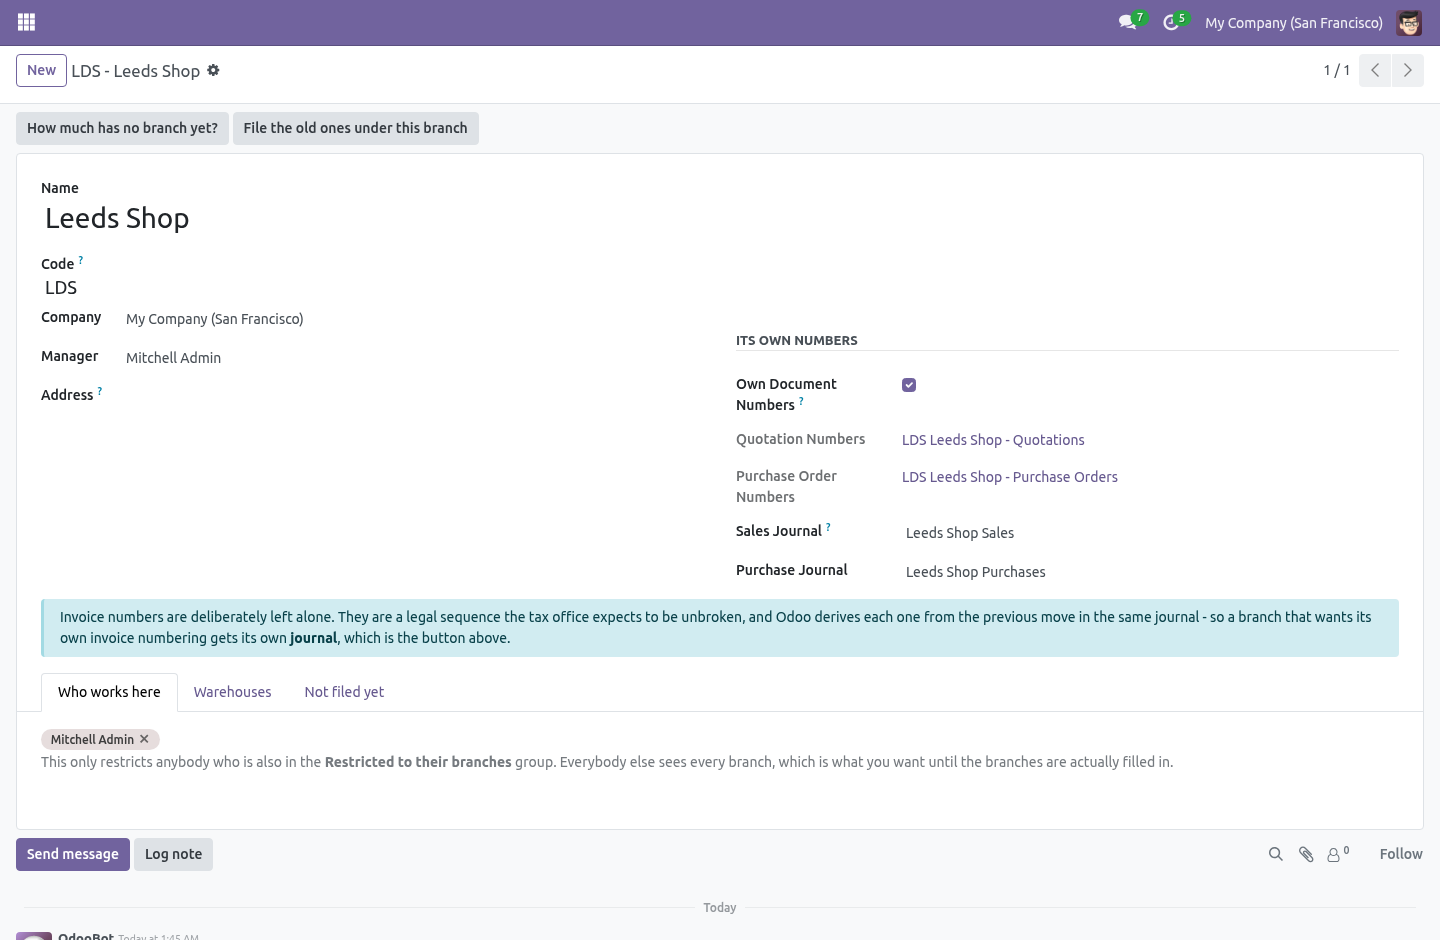Open LDS Leeds Shop - Purchase Orders link
Screen dimensions: 1440x940
click(x=1010, y=477)
